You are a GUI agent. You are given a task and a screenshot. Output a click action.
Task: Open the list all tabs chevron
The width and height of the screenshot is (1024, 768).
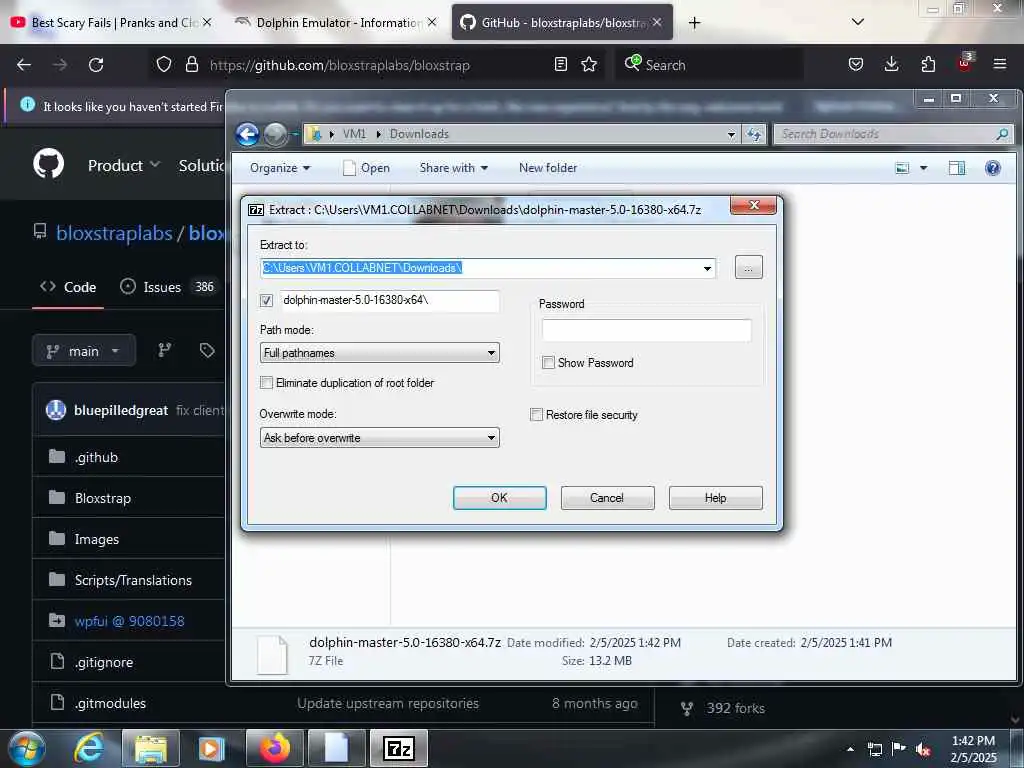tap(857, 23)
